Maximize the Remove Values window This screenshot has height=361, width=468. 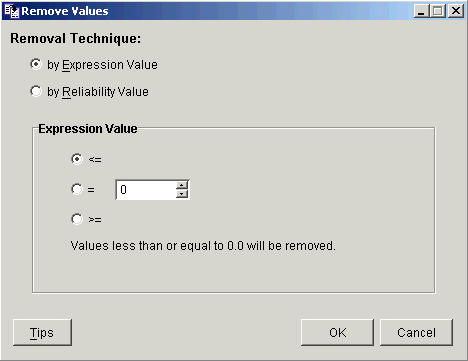pyautogui.click(x=438, y=11)
